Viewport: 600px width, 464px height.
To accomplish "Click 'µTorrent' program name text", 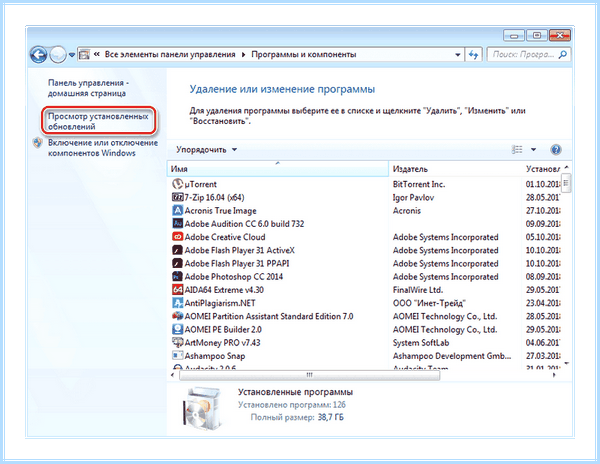I will [x=201, y=184].
